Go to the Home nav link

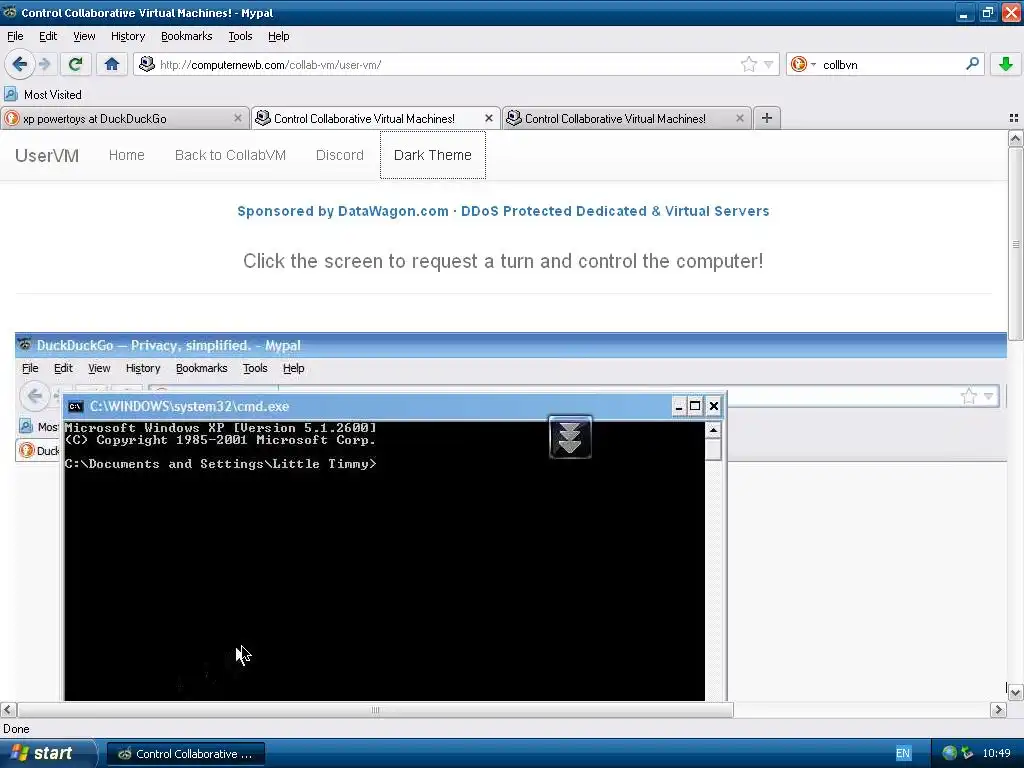coord(126,155)
